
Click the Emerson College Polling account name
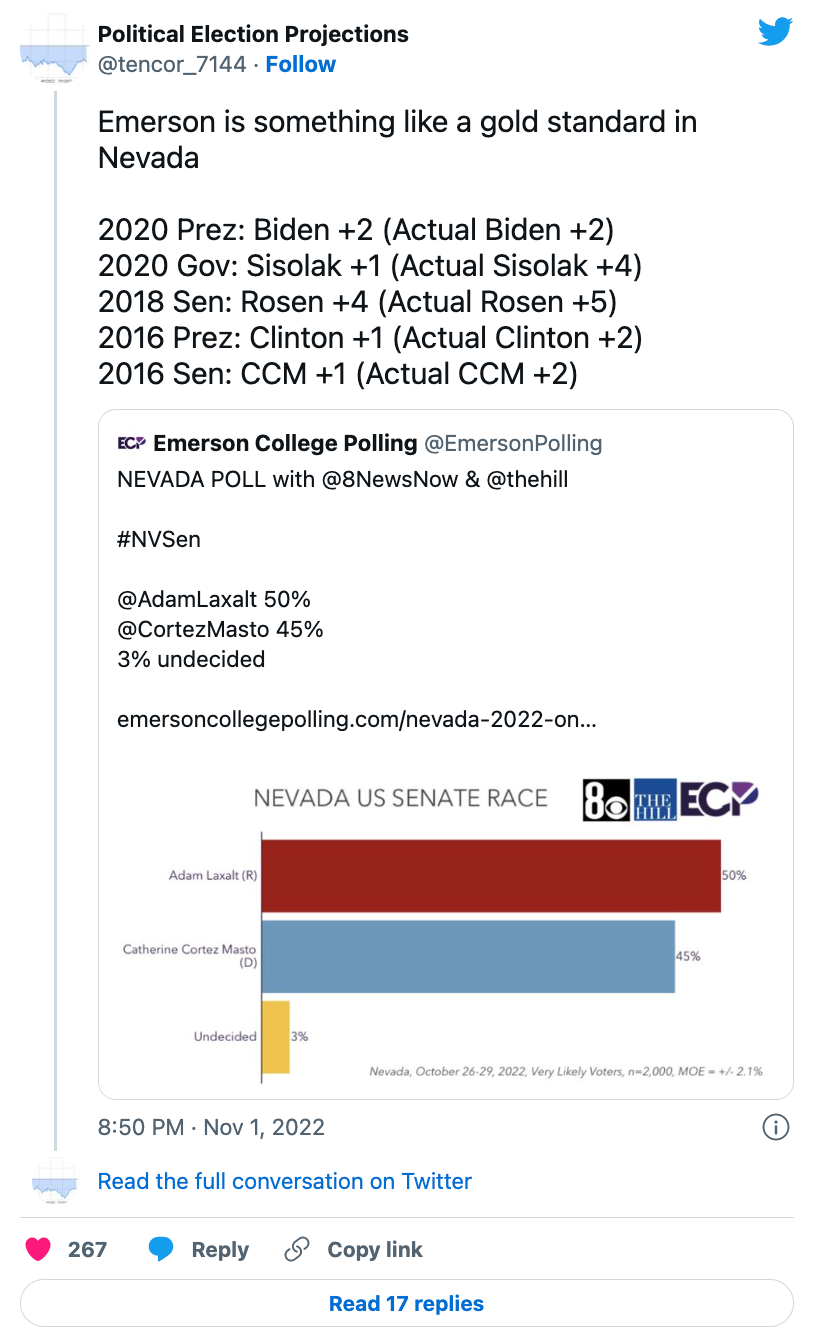click(x=285, y=443)
